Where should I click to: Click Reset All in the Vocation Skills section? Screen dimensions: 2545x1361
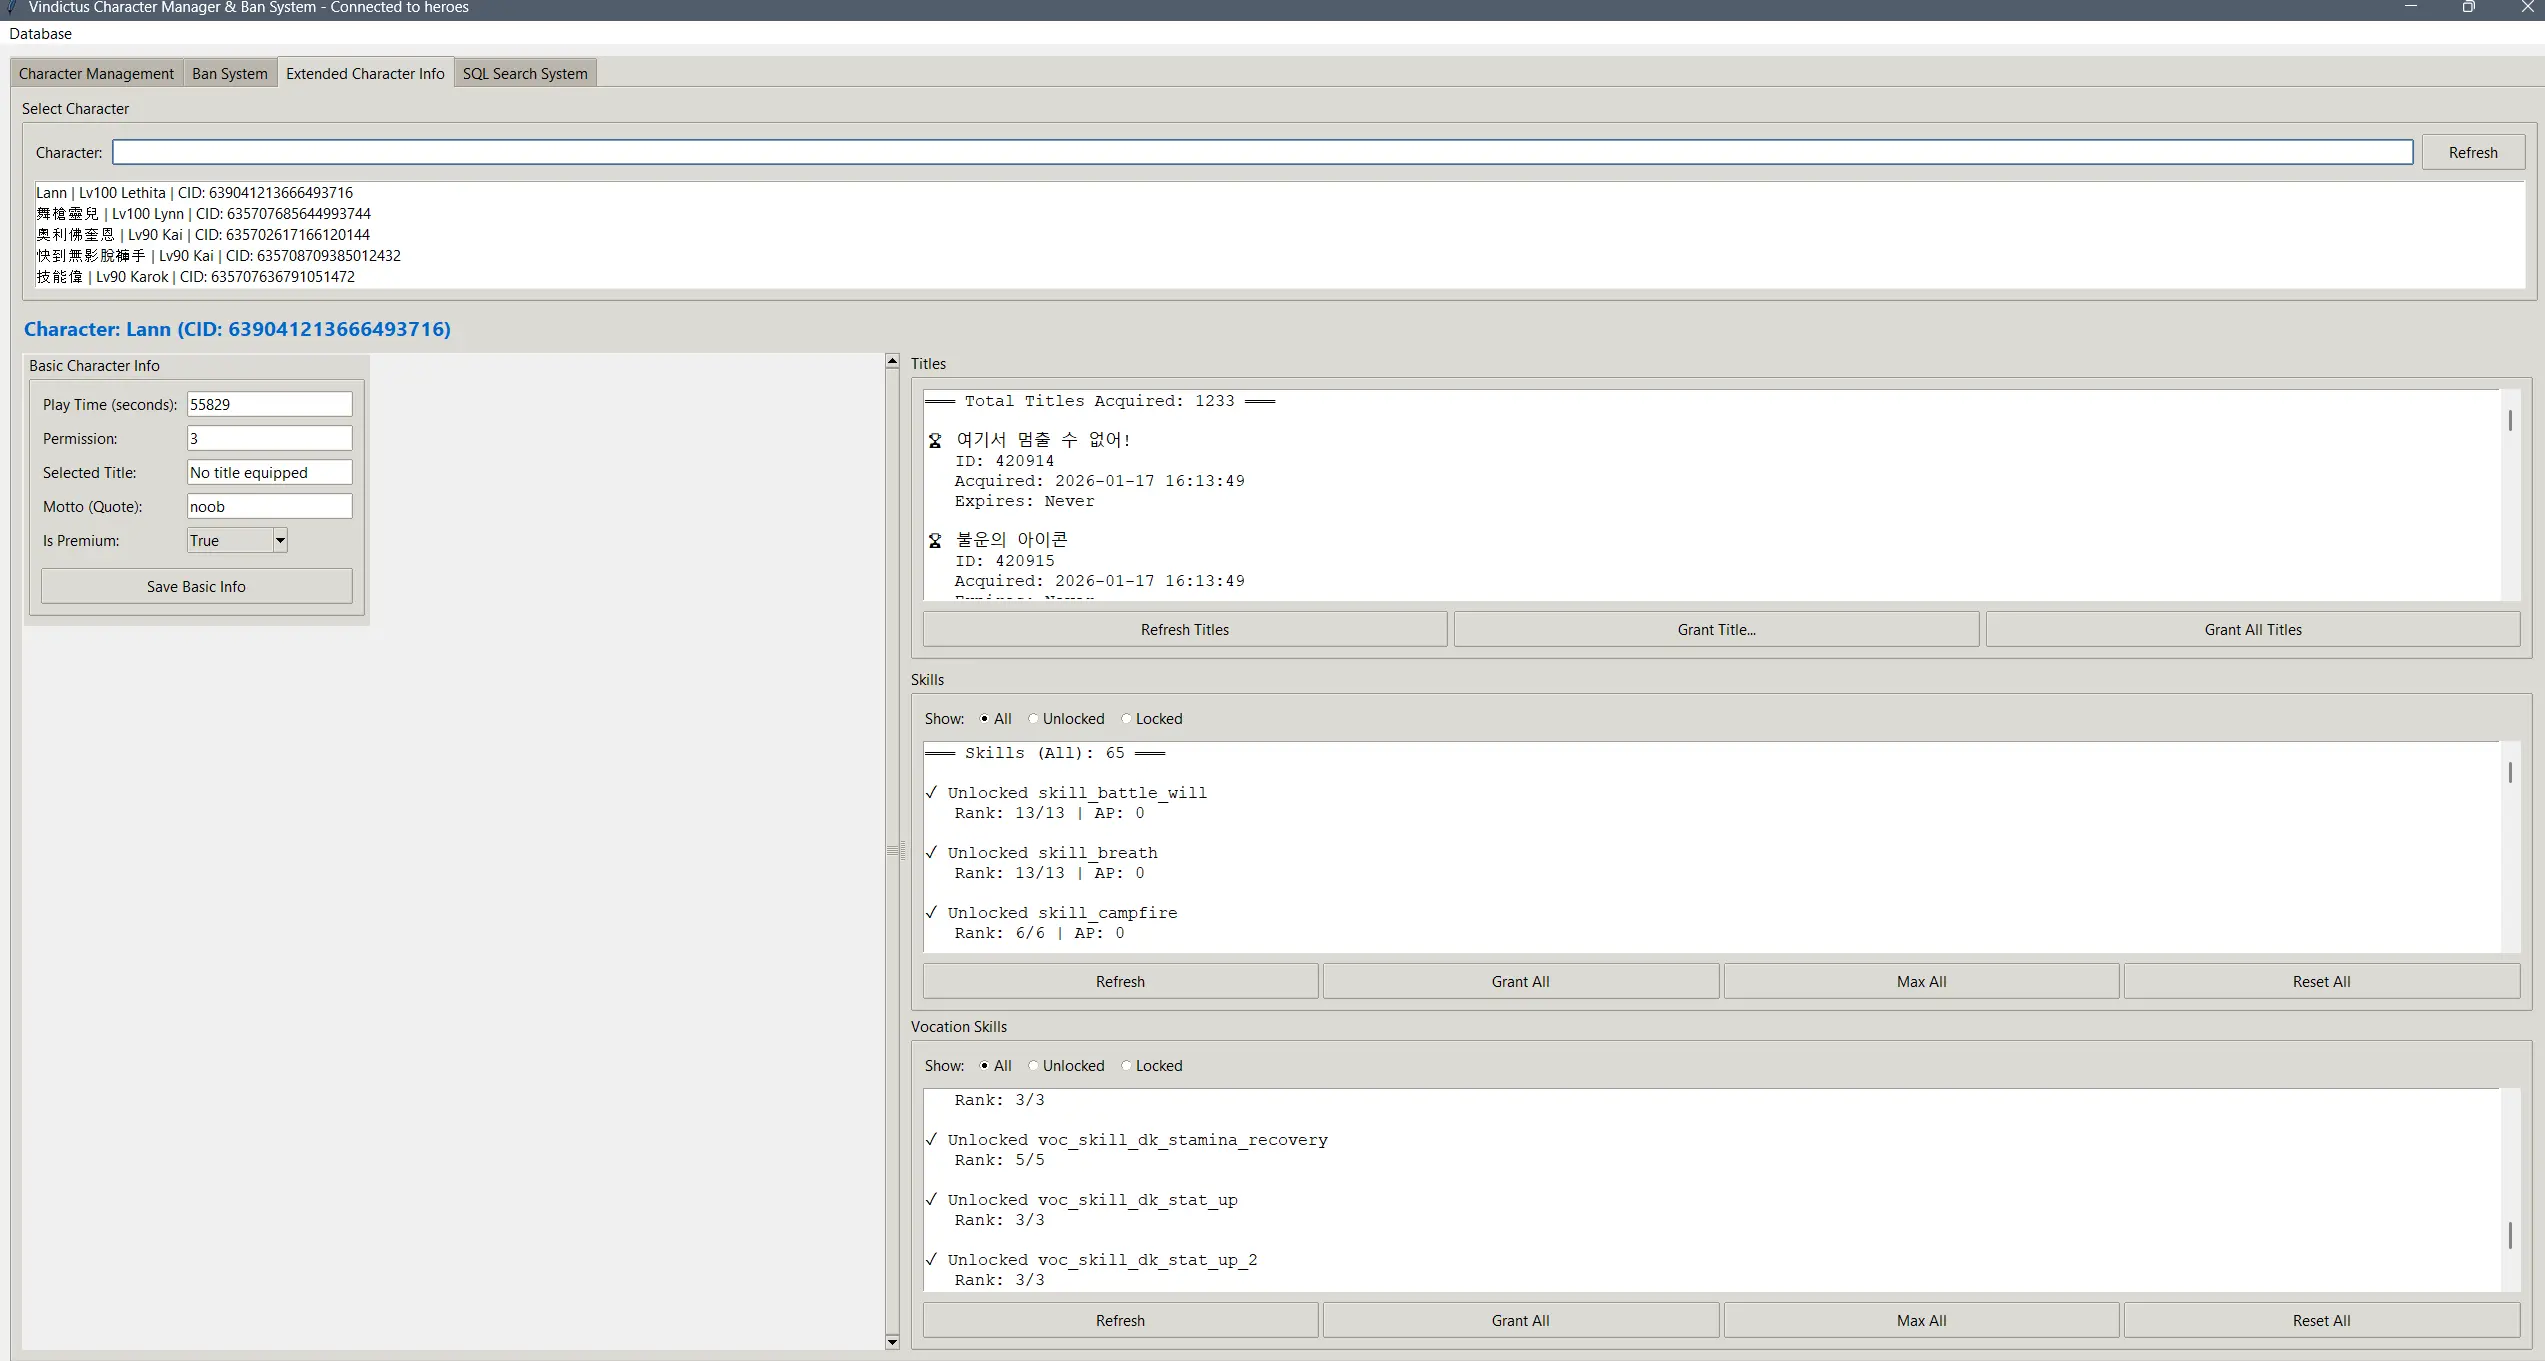tap(2321, 1321)
